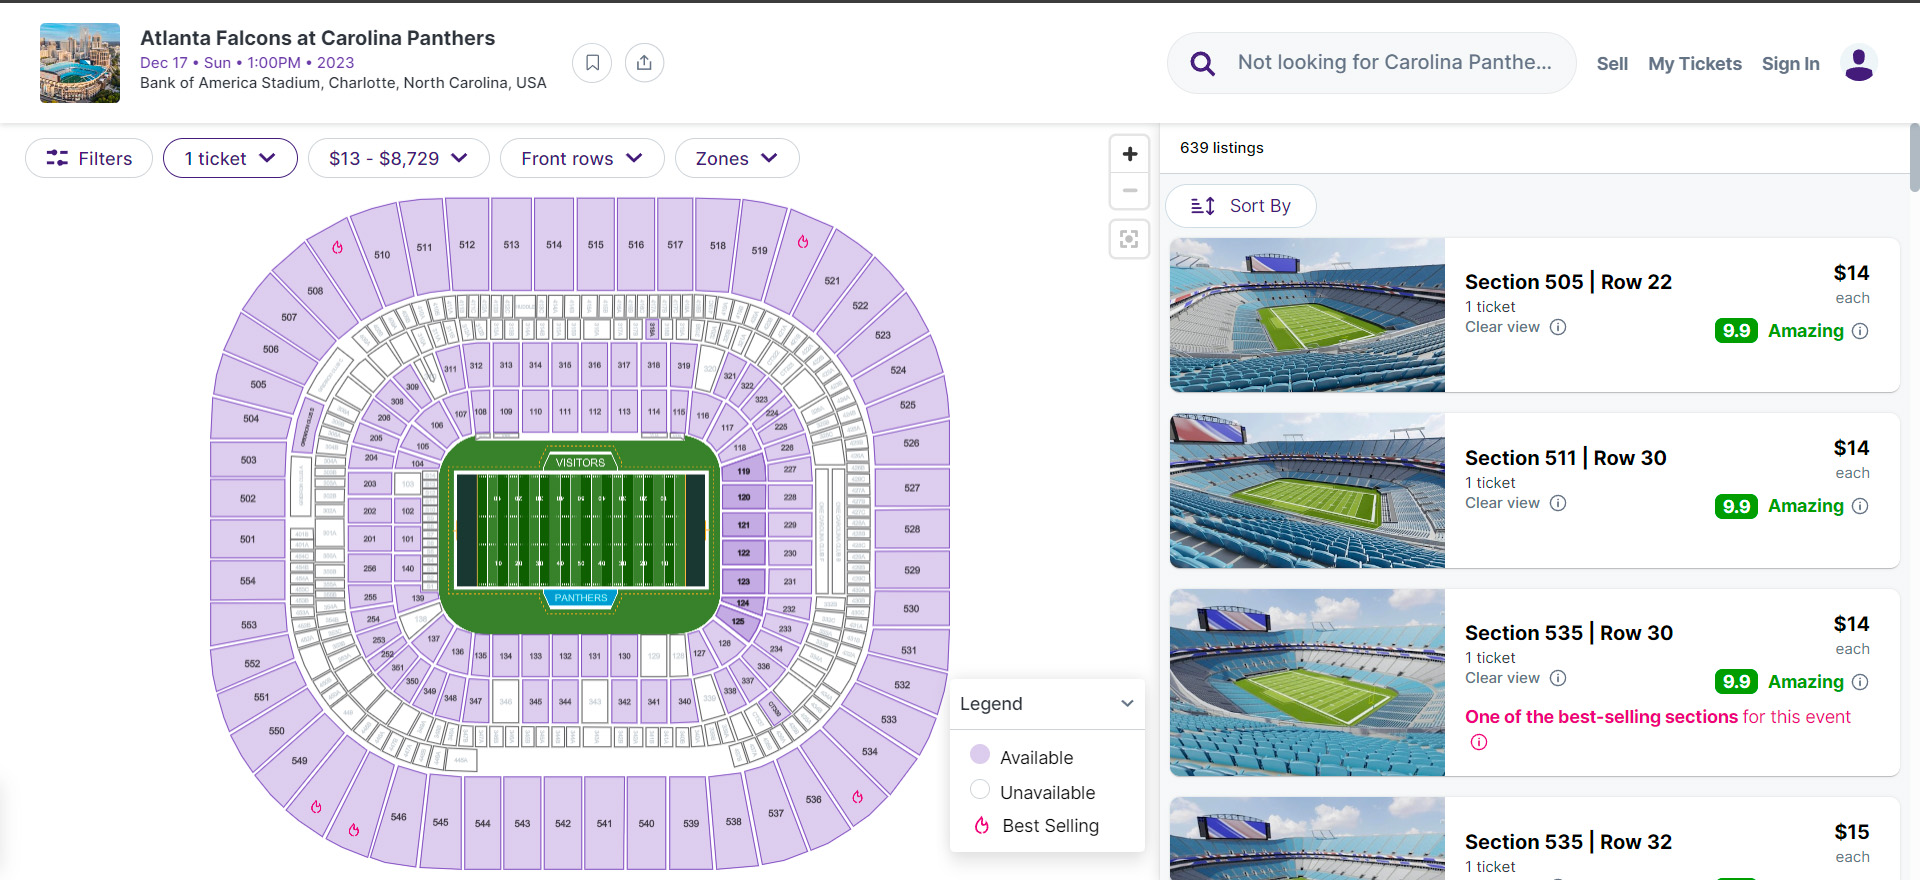Zoom in on the stadium map
Viewport: 1922px width, 880px height.
pos(1129,154)
